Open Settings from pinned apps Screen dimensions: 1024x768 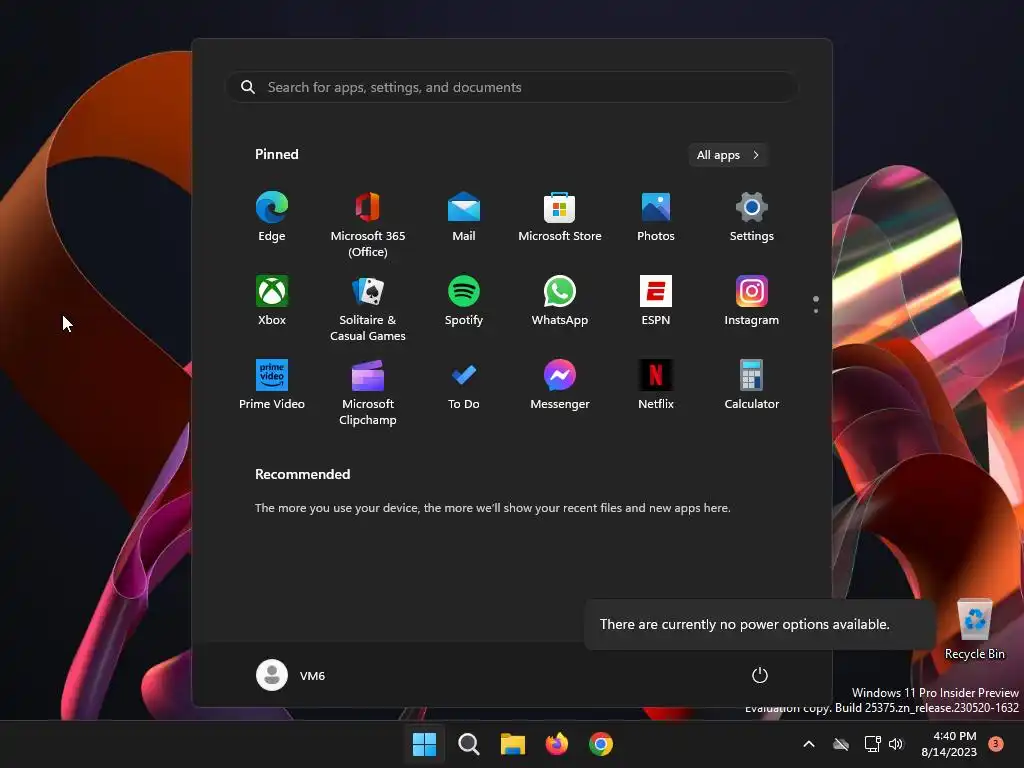pos(752,217)
